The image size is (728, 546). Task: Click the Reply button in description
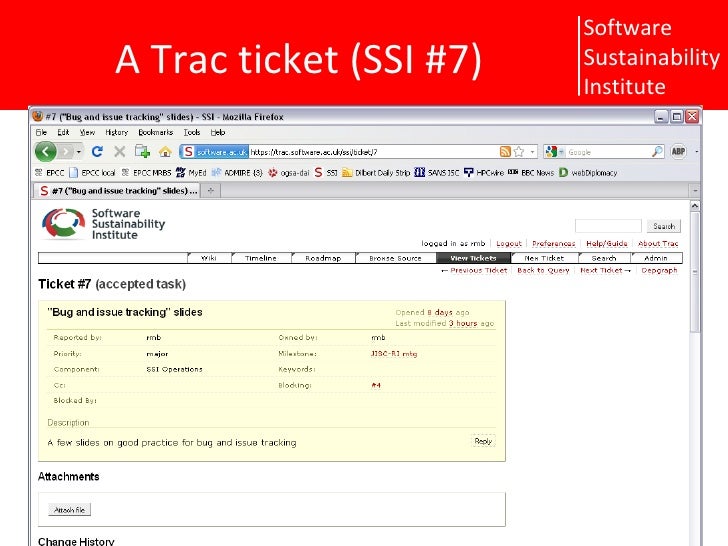[483, 441]
